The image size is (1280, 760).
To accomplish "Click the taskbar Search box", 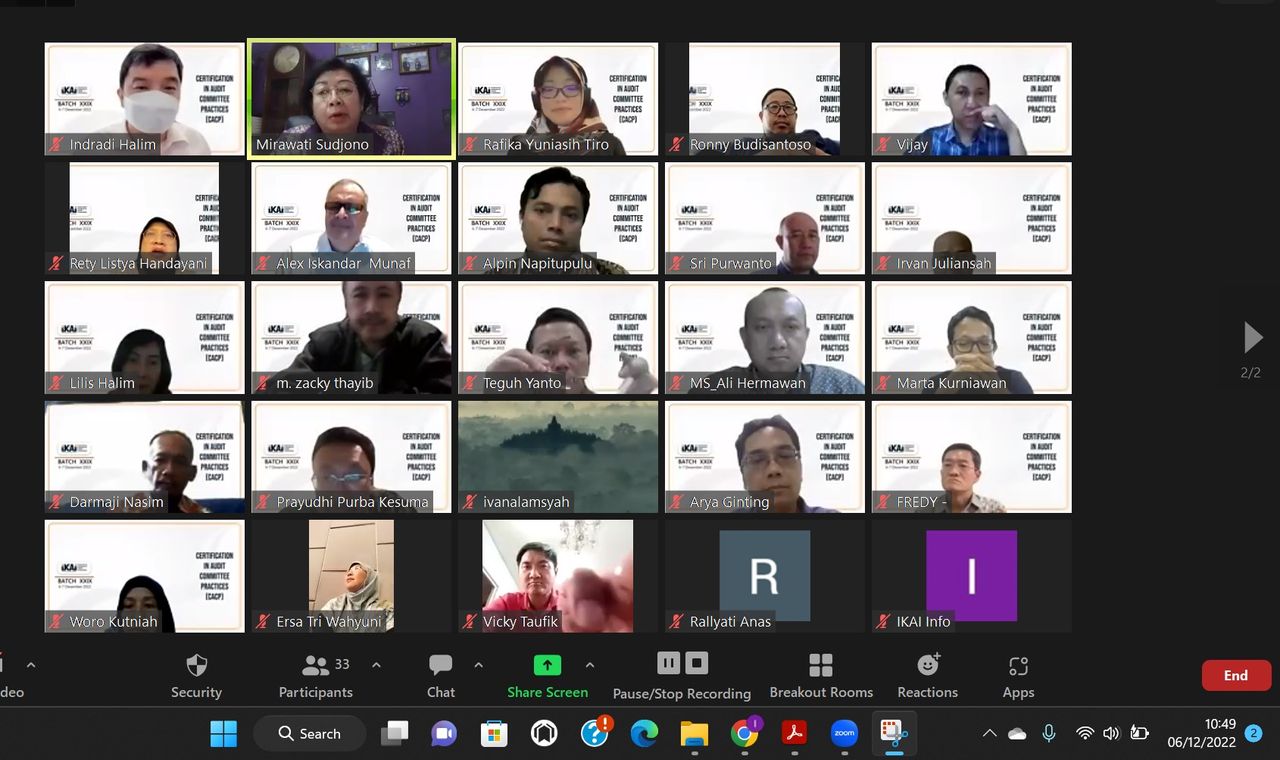I will (309, 733).
